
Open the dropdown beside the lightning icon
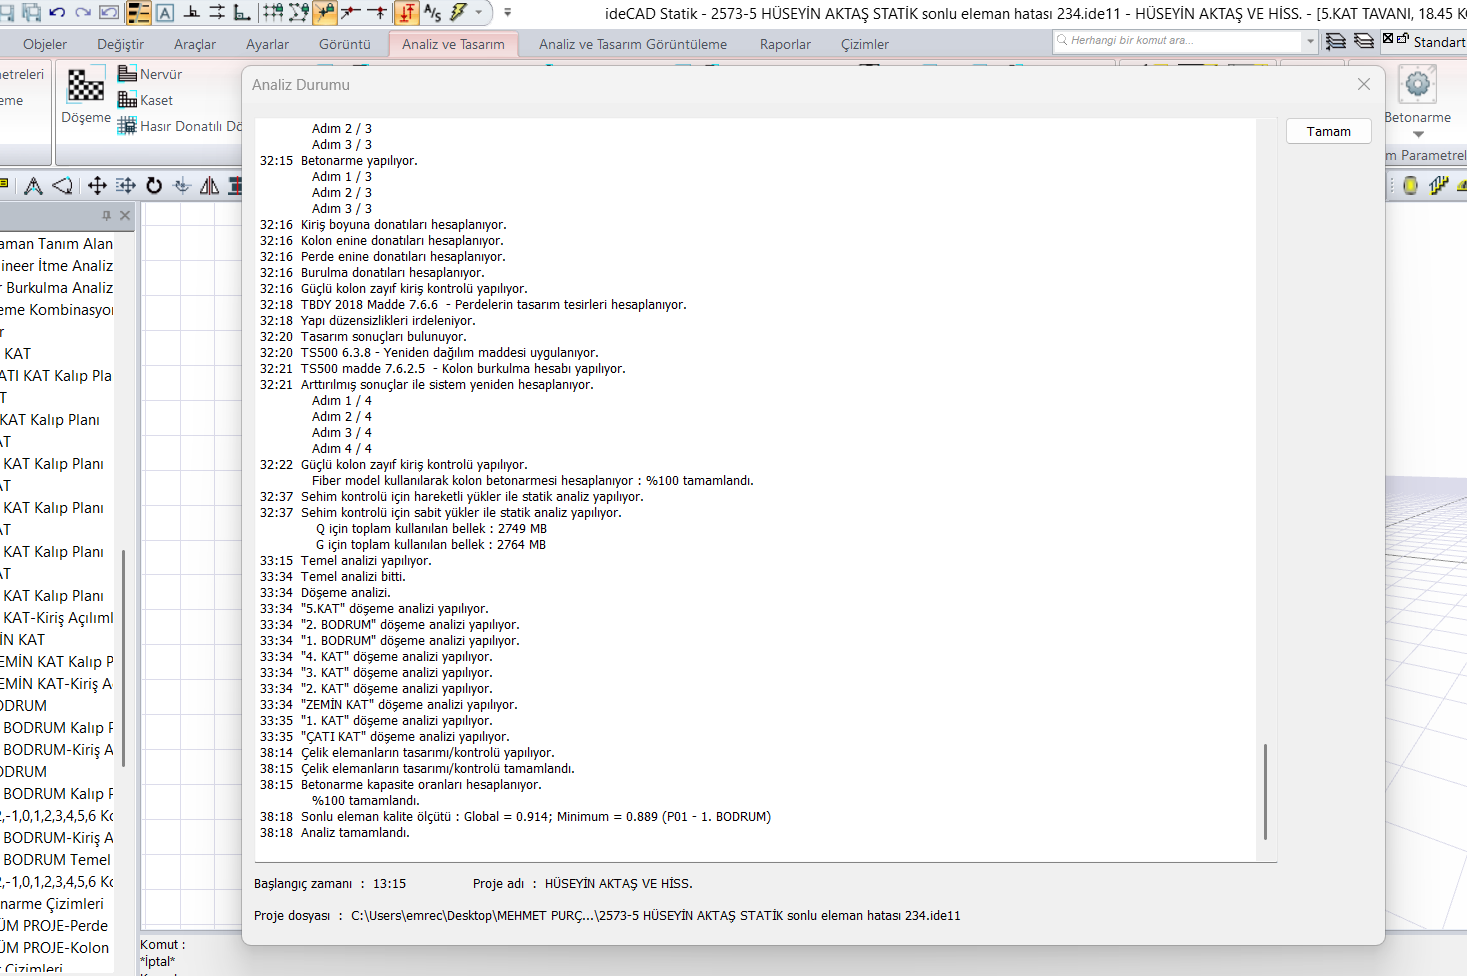(x=479, y=13)
